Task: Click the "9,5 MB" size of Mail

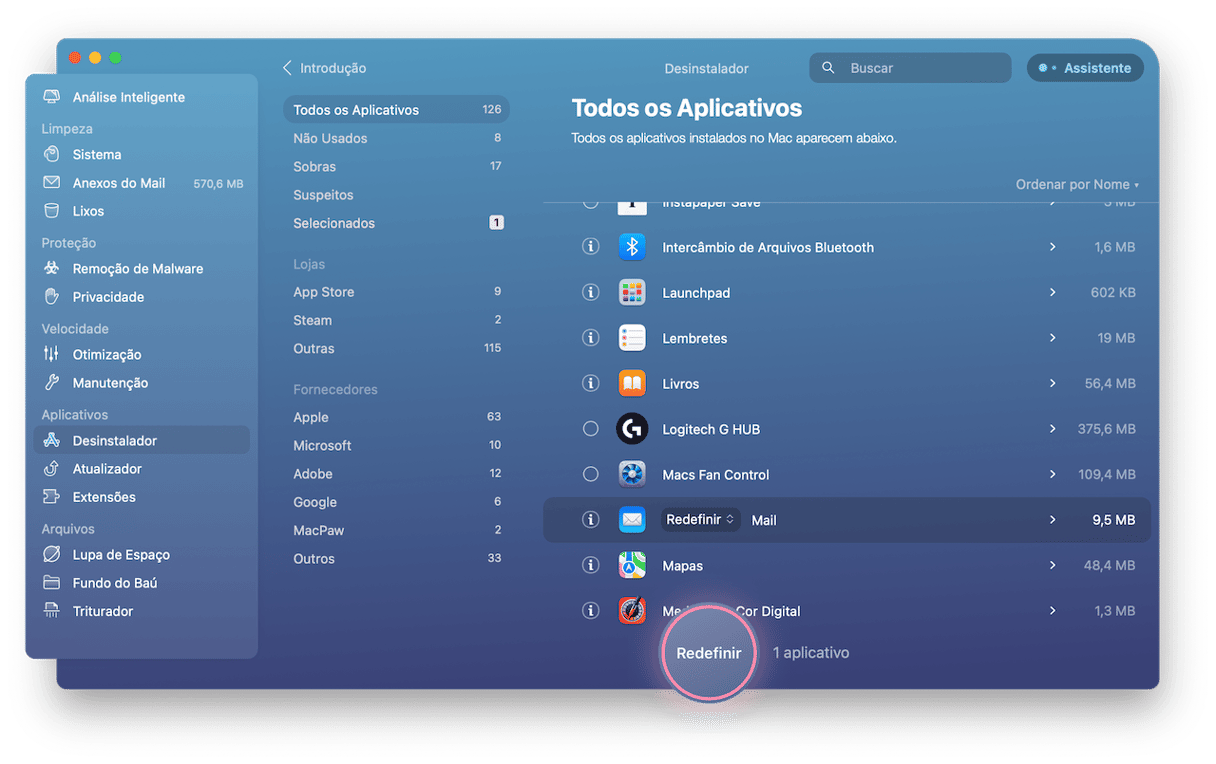Action: [1114, 520]
